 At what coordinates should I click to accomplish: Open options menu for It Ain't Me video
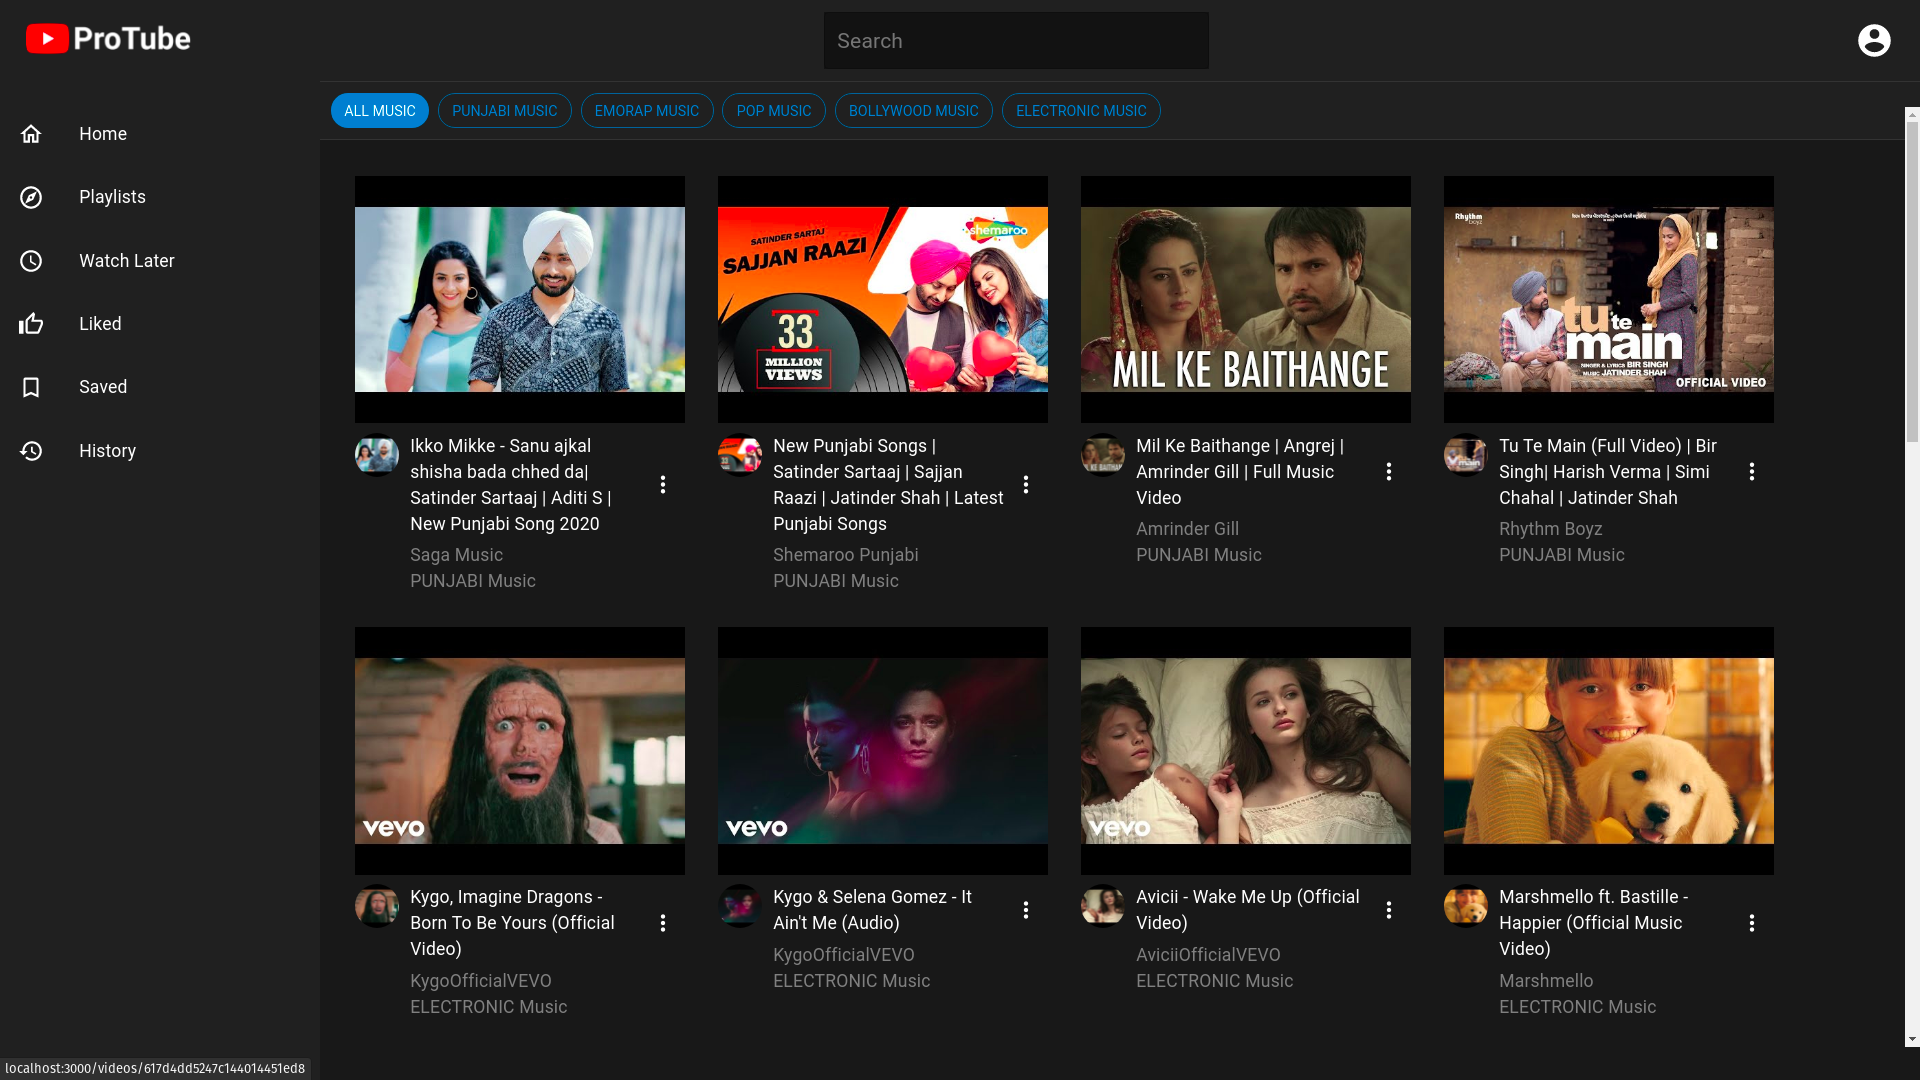tap(1026, 910)
